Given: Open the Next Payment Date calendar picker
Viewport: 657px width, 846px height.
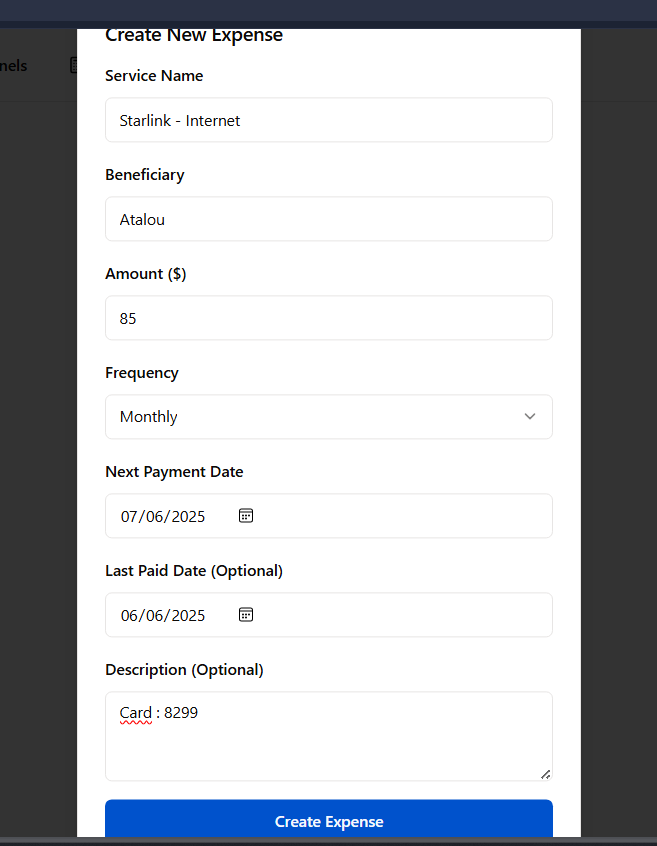Looking at the screenshot, I should [246, 516].
